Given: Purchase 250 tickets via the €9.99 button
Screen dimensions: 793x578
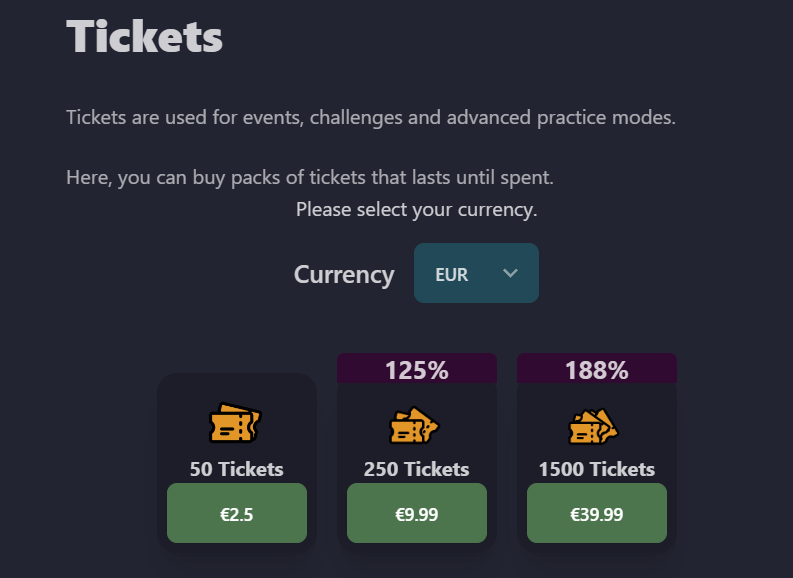Looking at the screenshot, I should click(417, 513).
